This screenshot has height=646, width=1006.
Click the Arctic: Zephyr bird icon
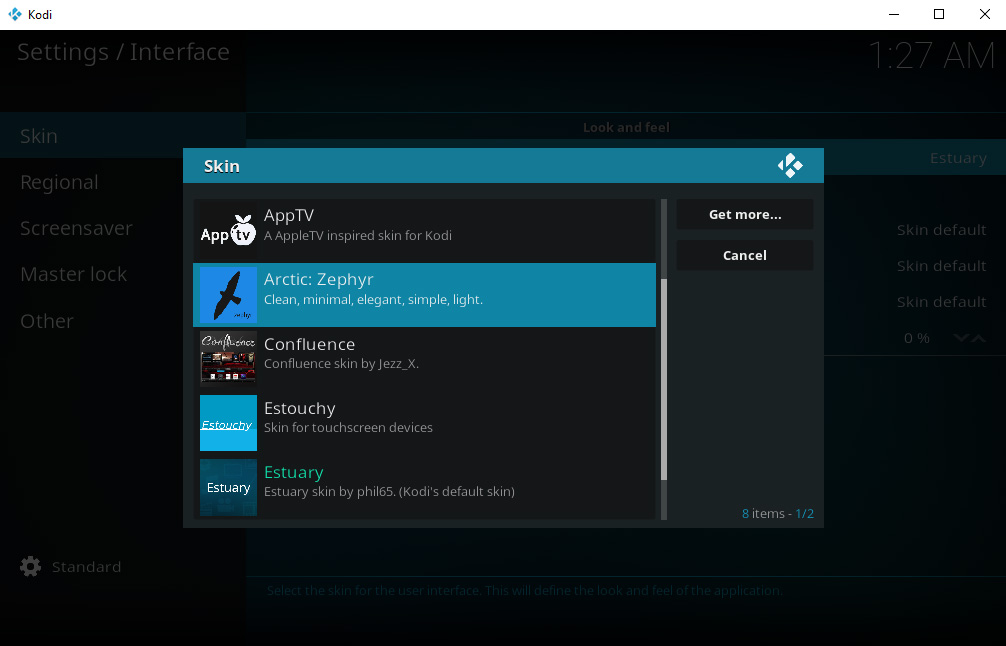(228, 295)
